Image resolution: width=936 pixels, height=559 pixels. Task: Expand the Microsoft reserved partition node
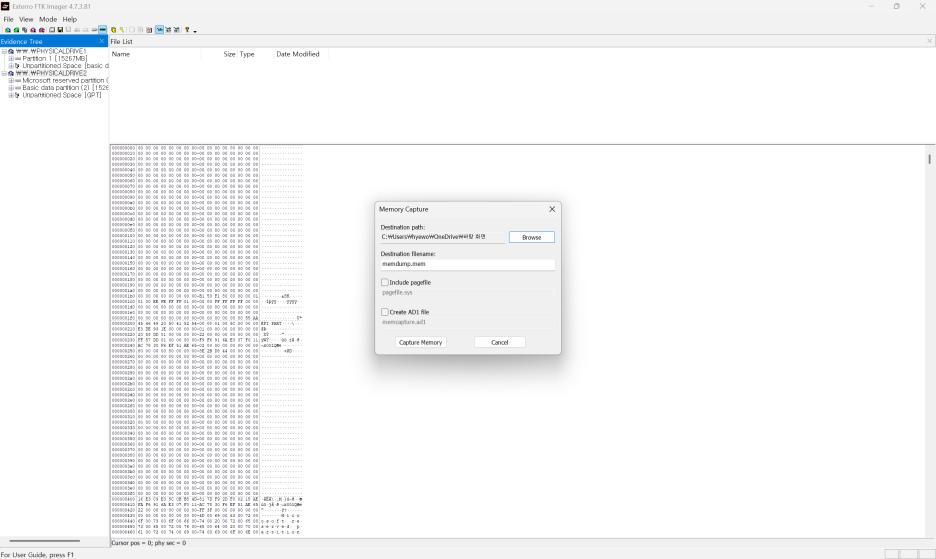click(x=11, y=81)
